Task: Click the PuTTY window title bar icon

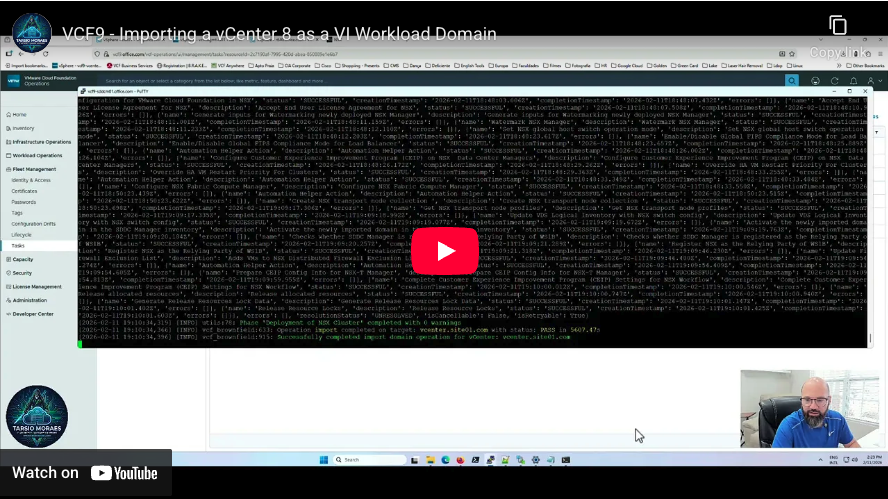Action: (x=83, y=91)
